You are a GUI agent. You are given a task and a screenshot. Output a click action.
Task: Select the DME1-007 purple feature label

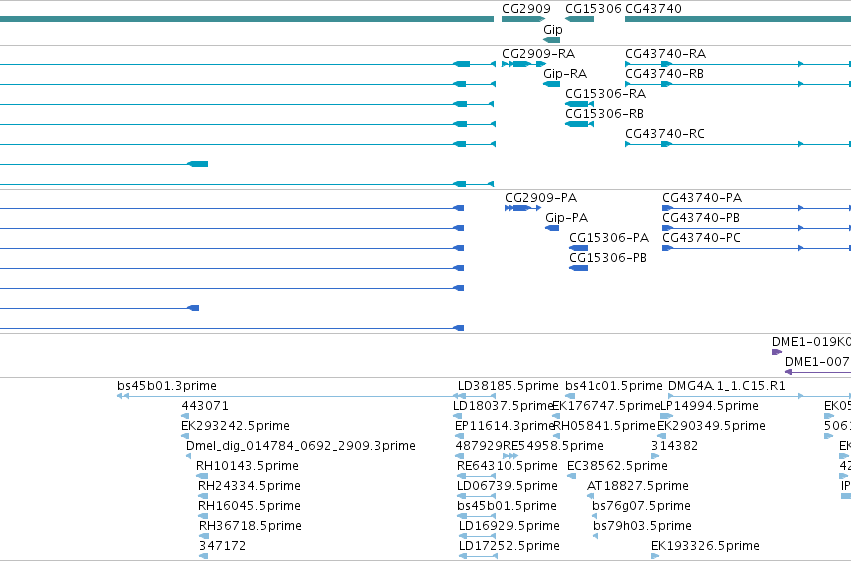(818, 362)
